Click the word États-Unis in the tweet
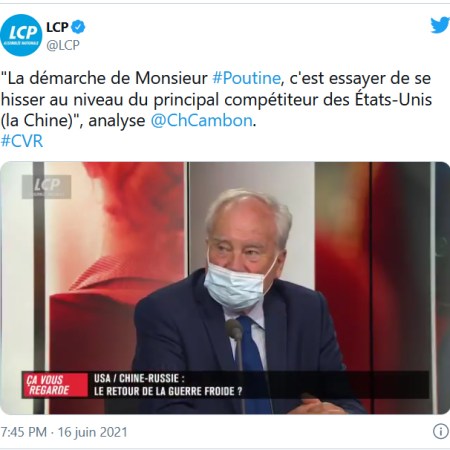450x450 pixels. pos(393,99)
